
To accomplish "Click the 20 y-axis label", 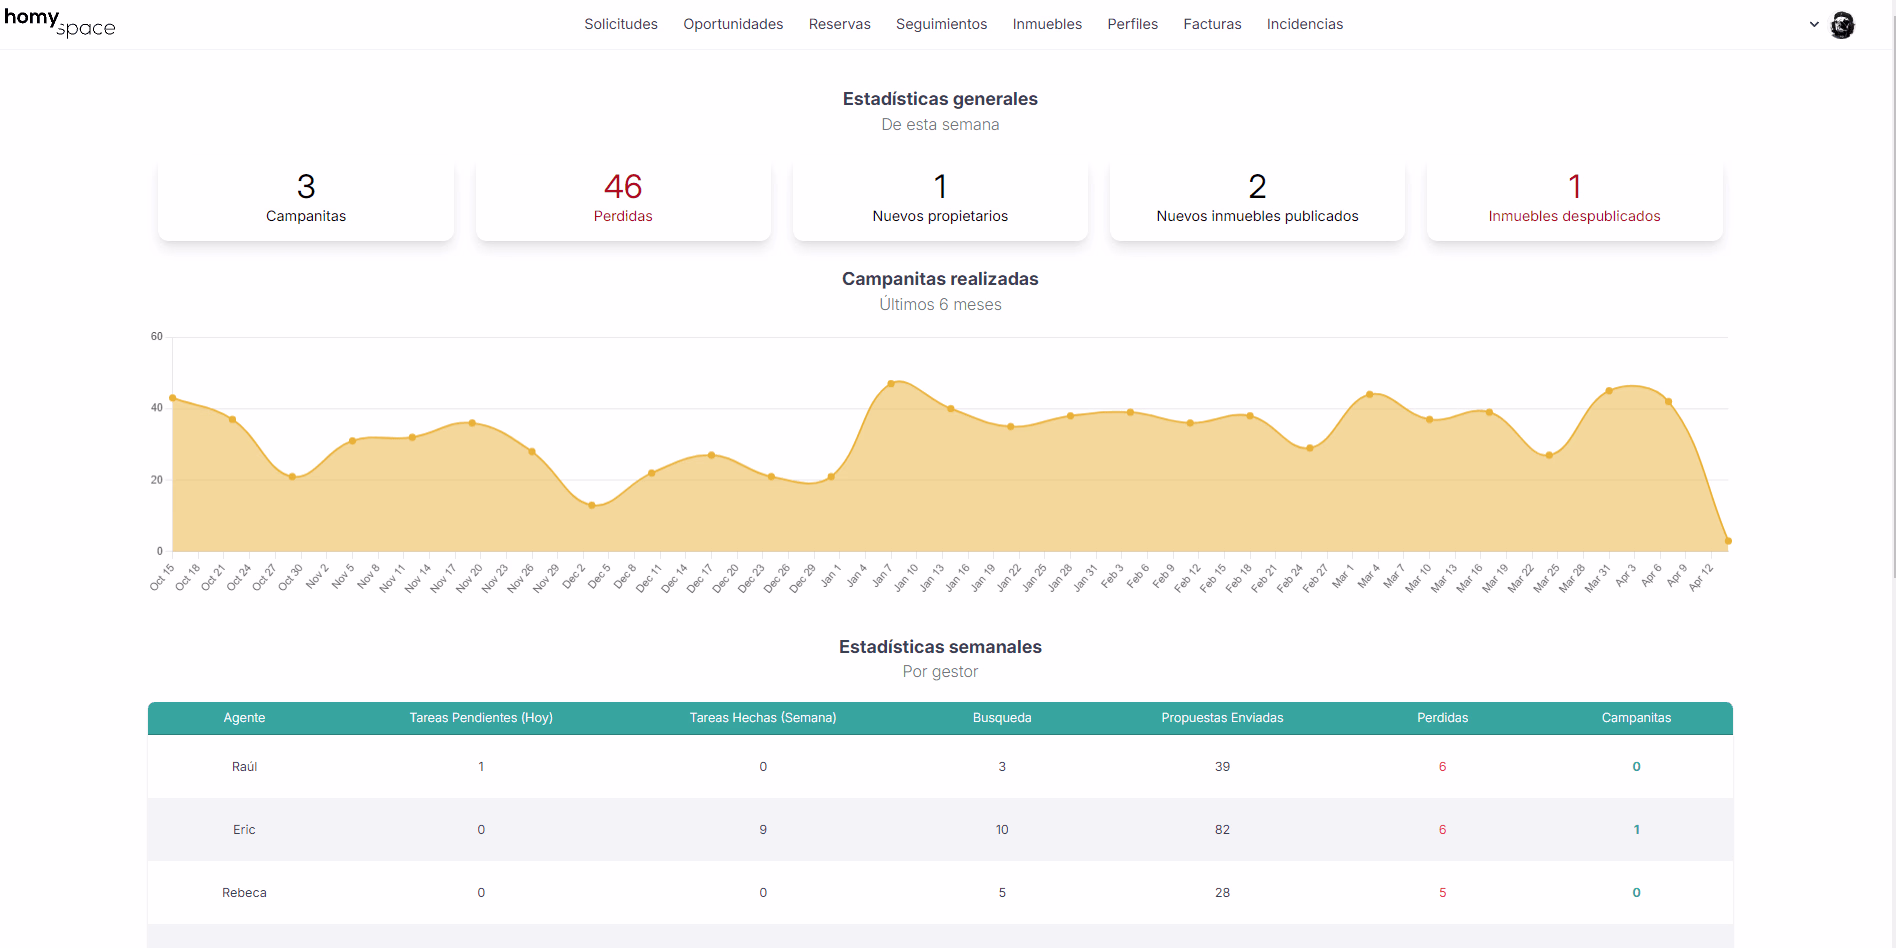I will pos(157,480).
